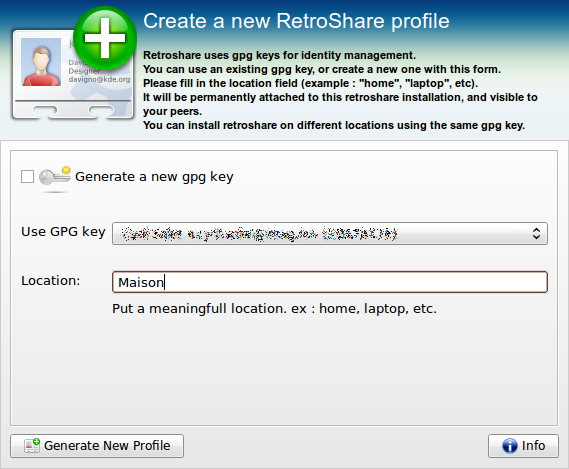Enable the Generate a new gpg key checkbox
The width and height of the screenshot is (569, 469).
[x=28, y=177]
